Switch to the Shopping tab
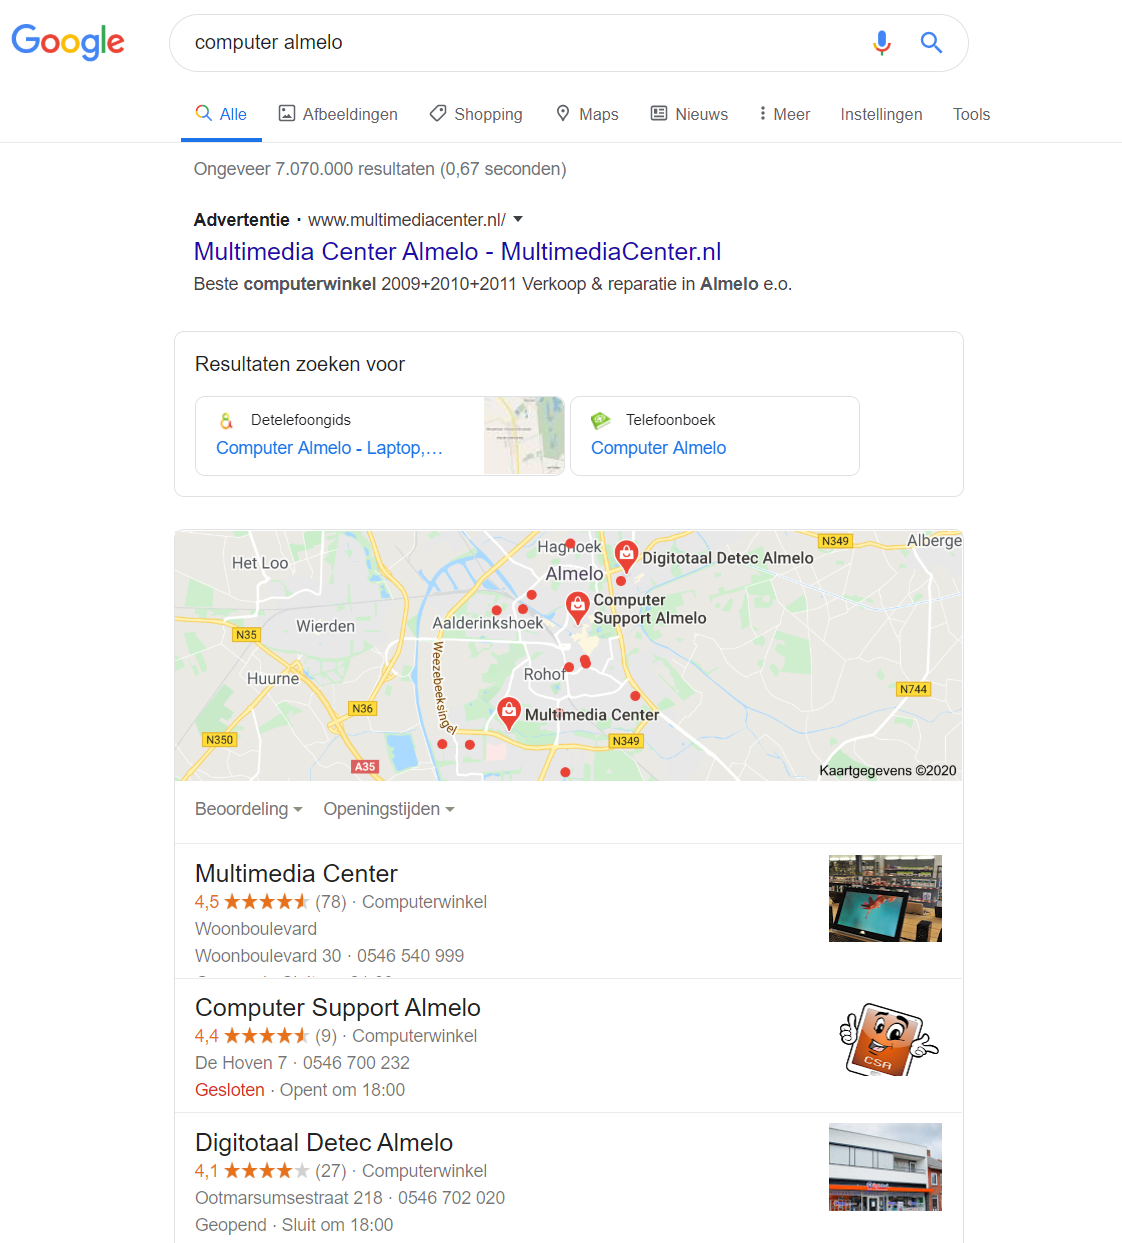The image size is (1122, 1243). [476, 114]
